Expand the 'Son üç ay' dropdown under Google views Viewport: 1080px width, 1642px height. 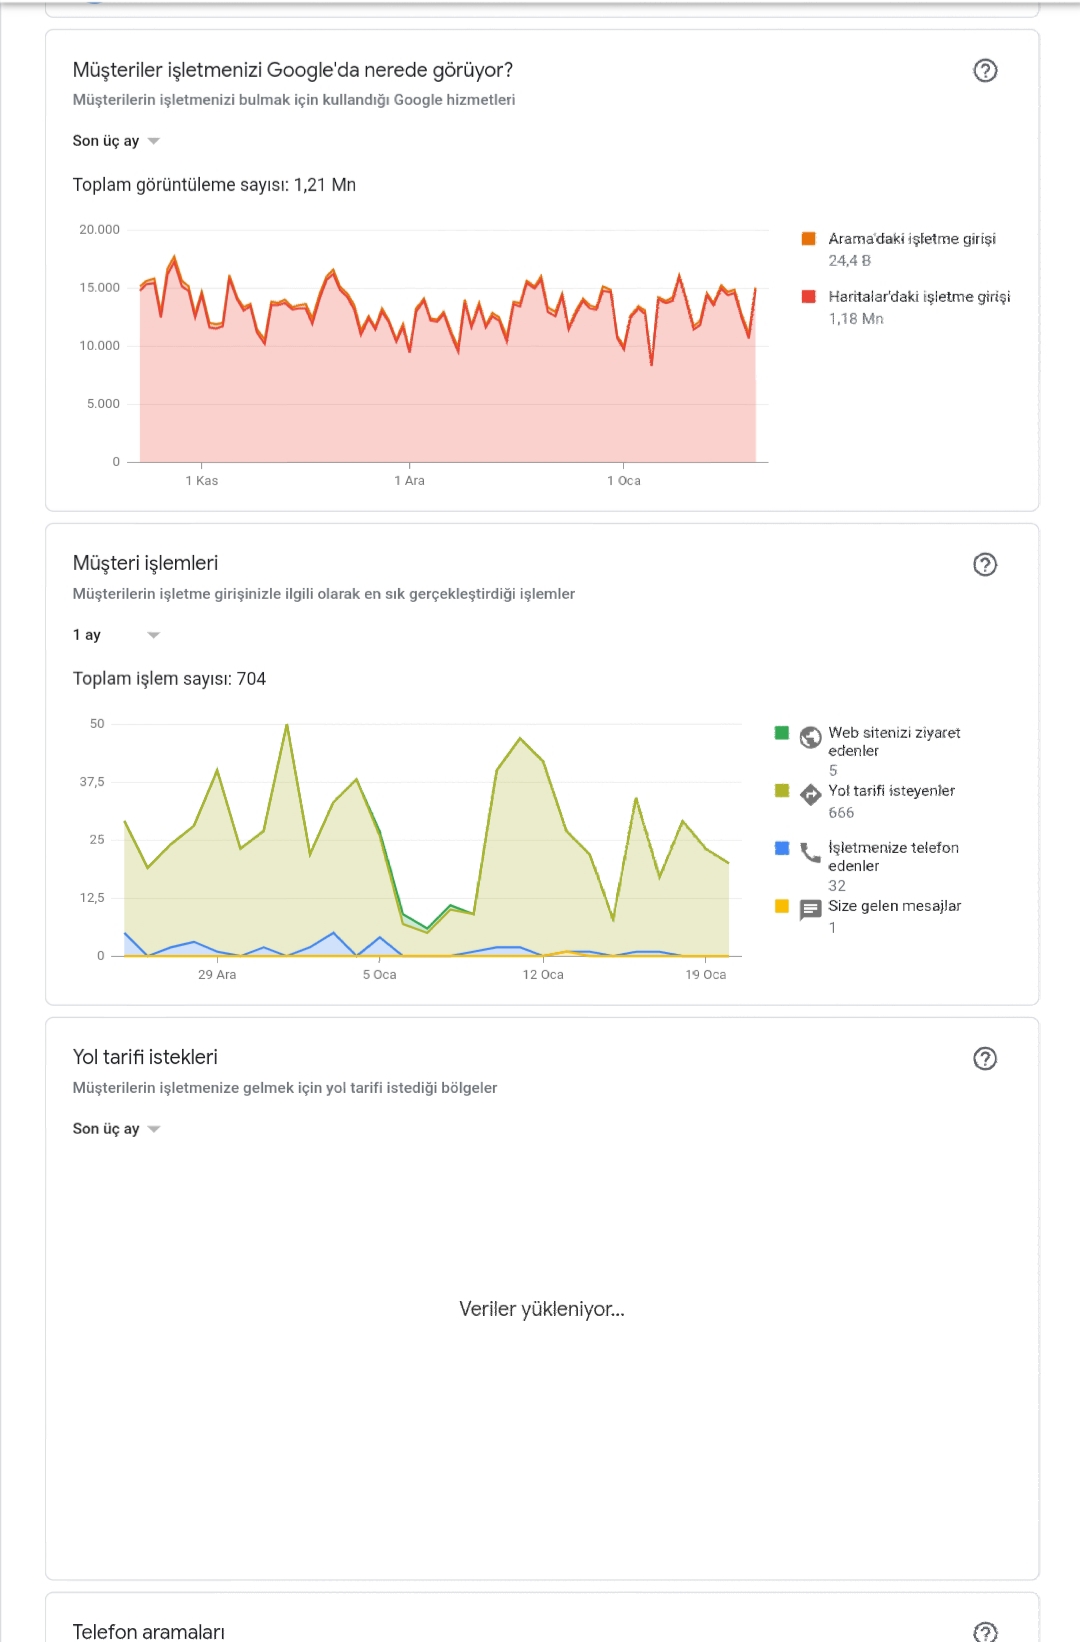click(x=116, y=141)
